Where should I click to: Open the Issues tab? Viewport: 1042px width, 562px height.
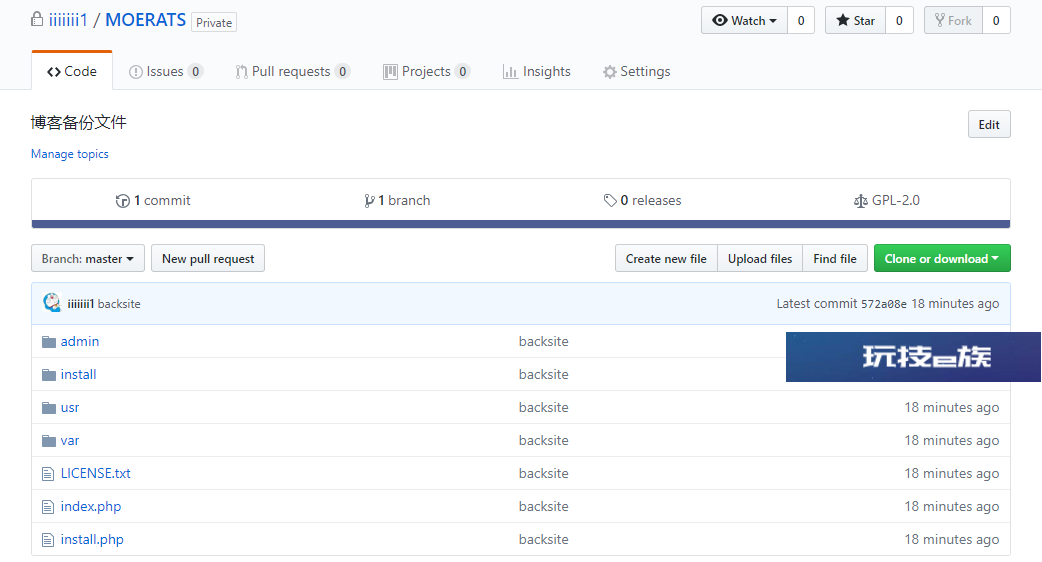tap(165, 71)
